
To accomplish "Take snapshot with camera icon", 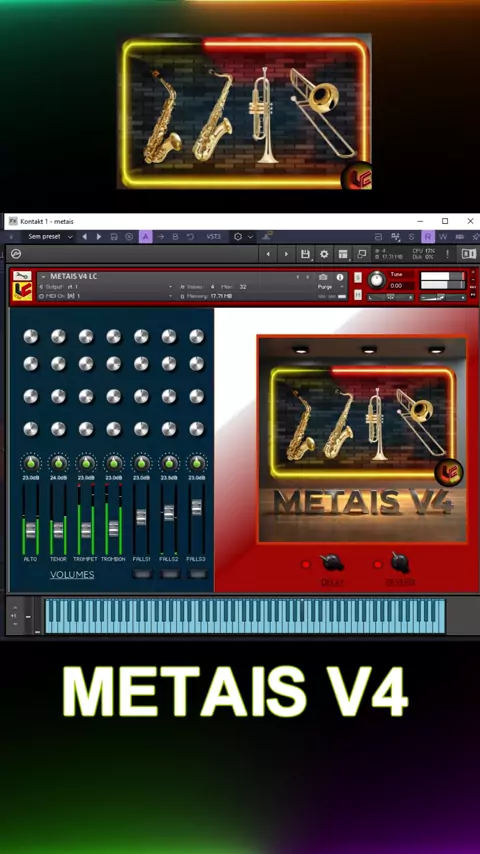I will pos(323,277).
